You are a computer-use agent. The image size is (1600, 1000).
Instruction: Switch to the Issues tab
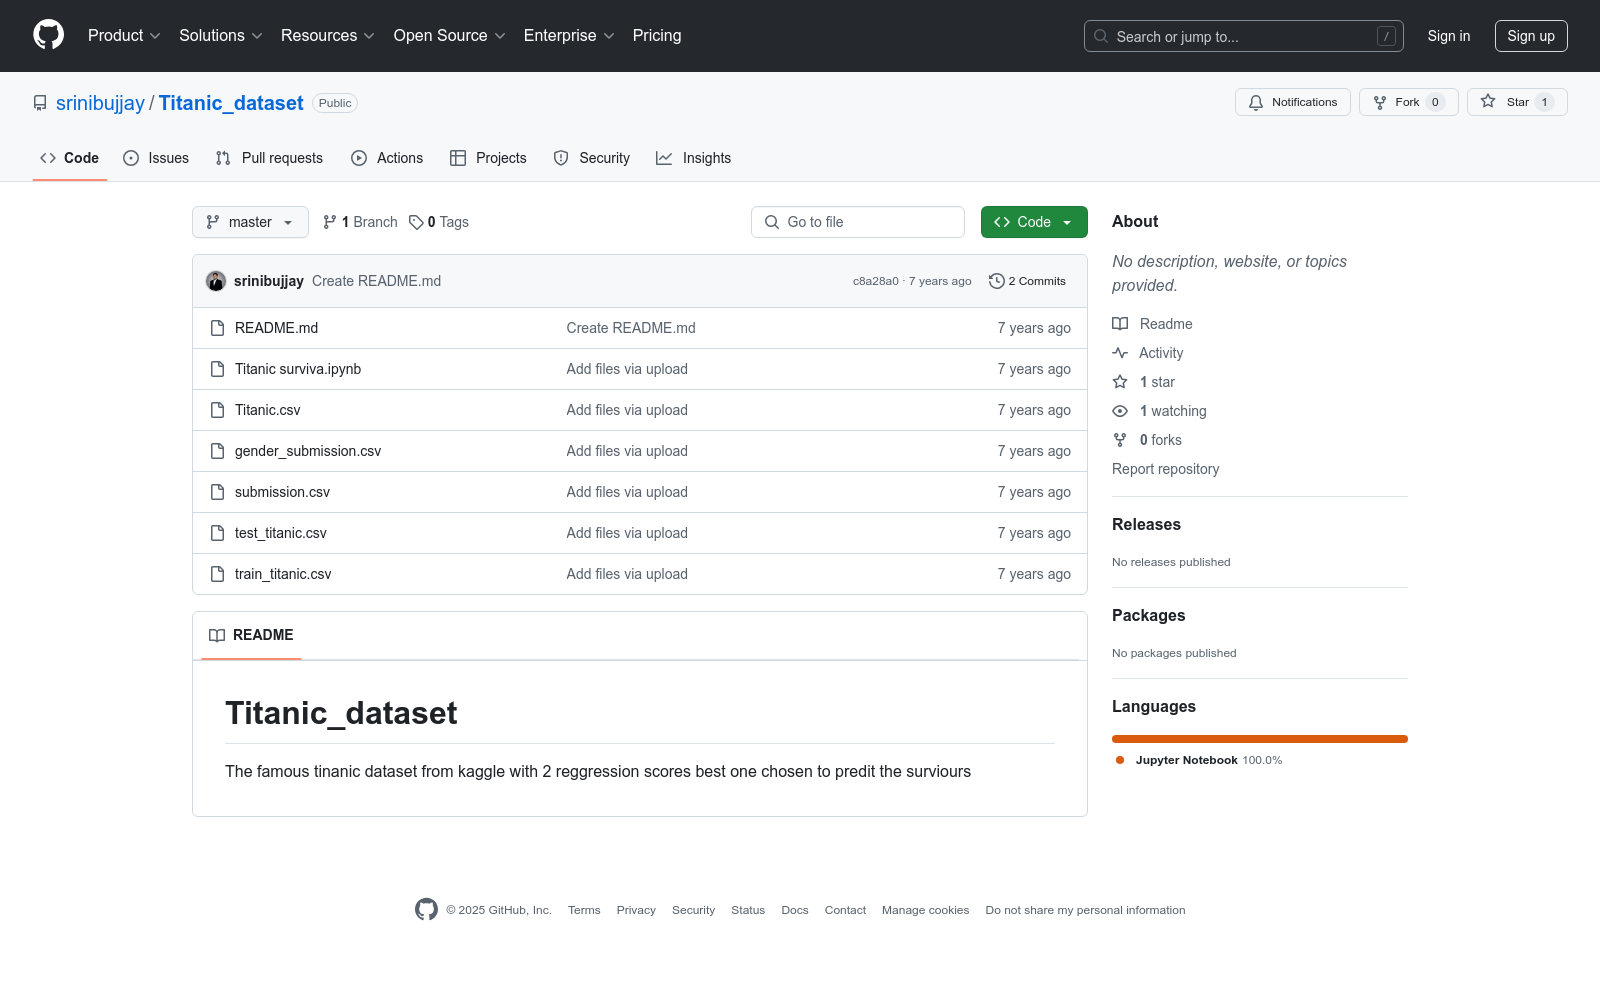[x=156, y=158]
